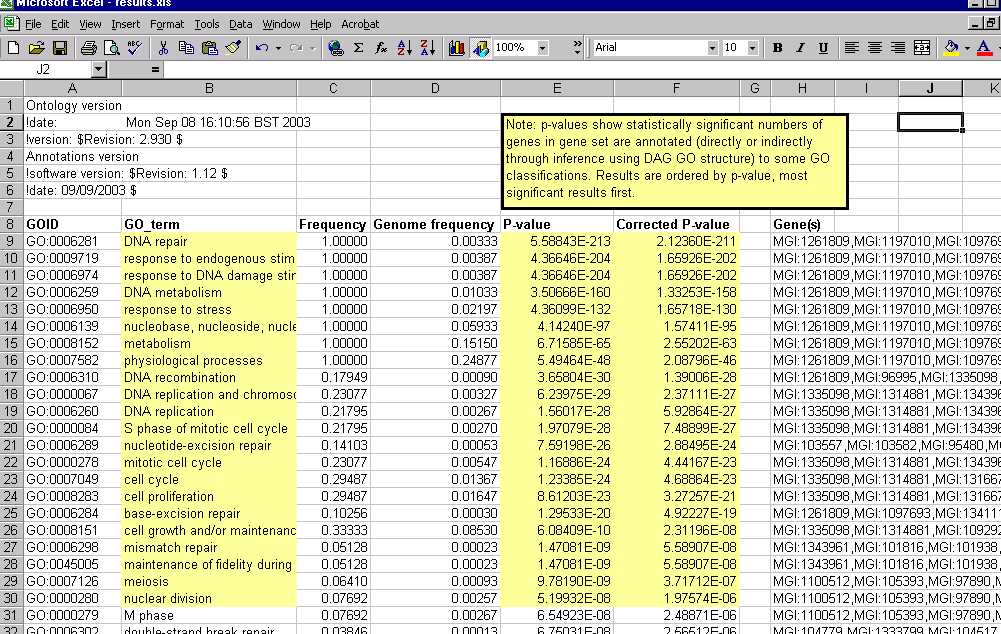Click the Save disk icon

[60, 48]
